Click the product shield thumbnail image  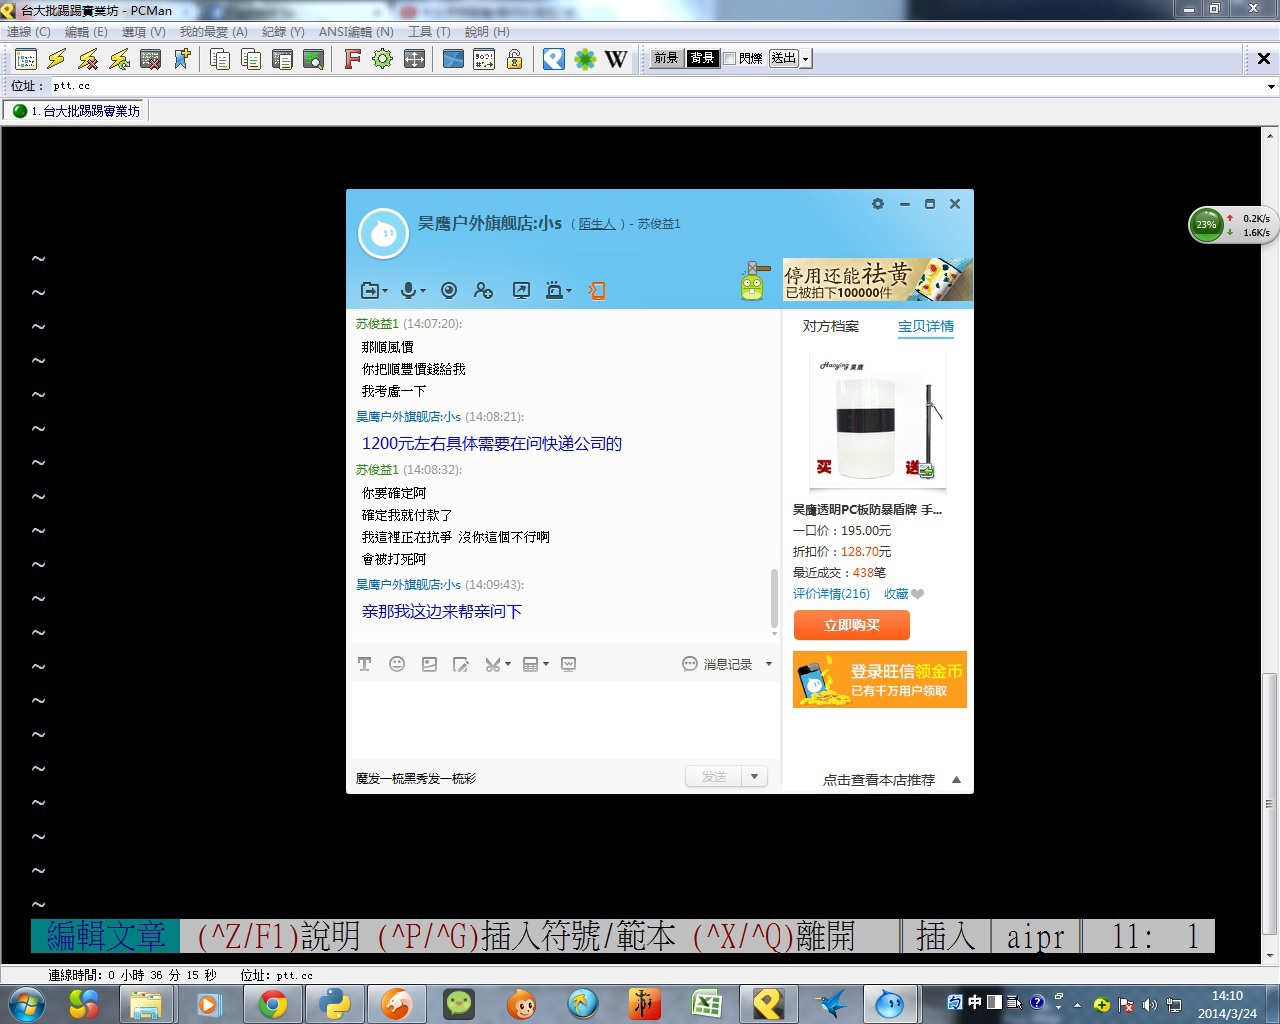tap(878, 421)
